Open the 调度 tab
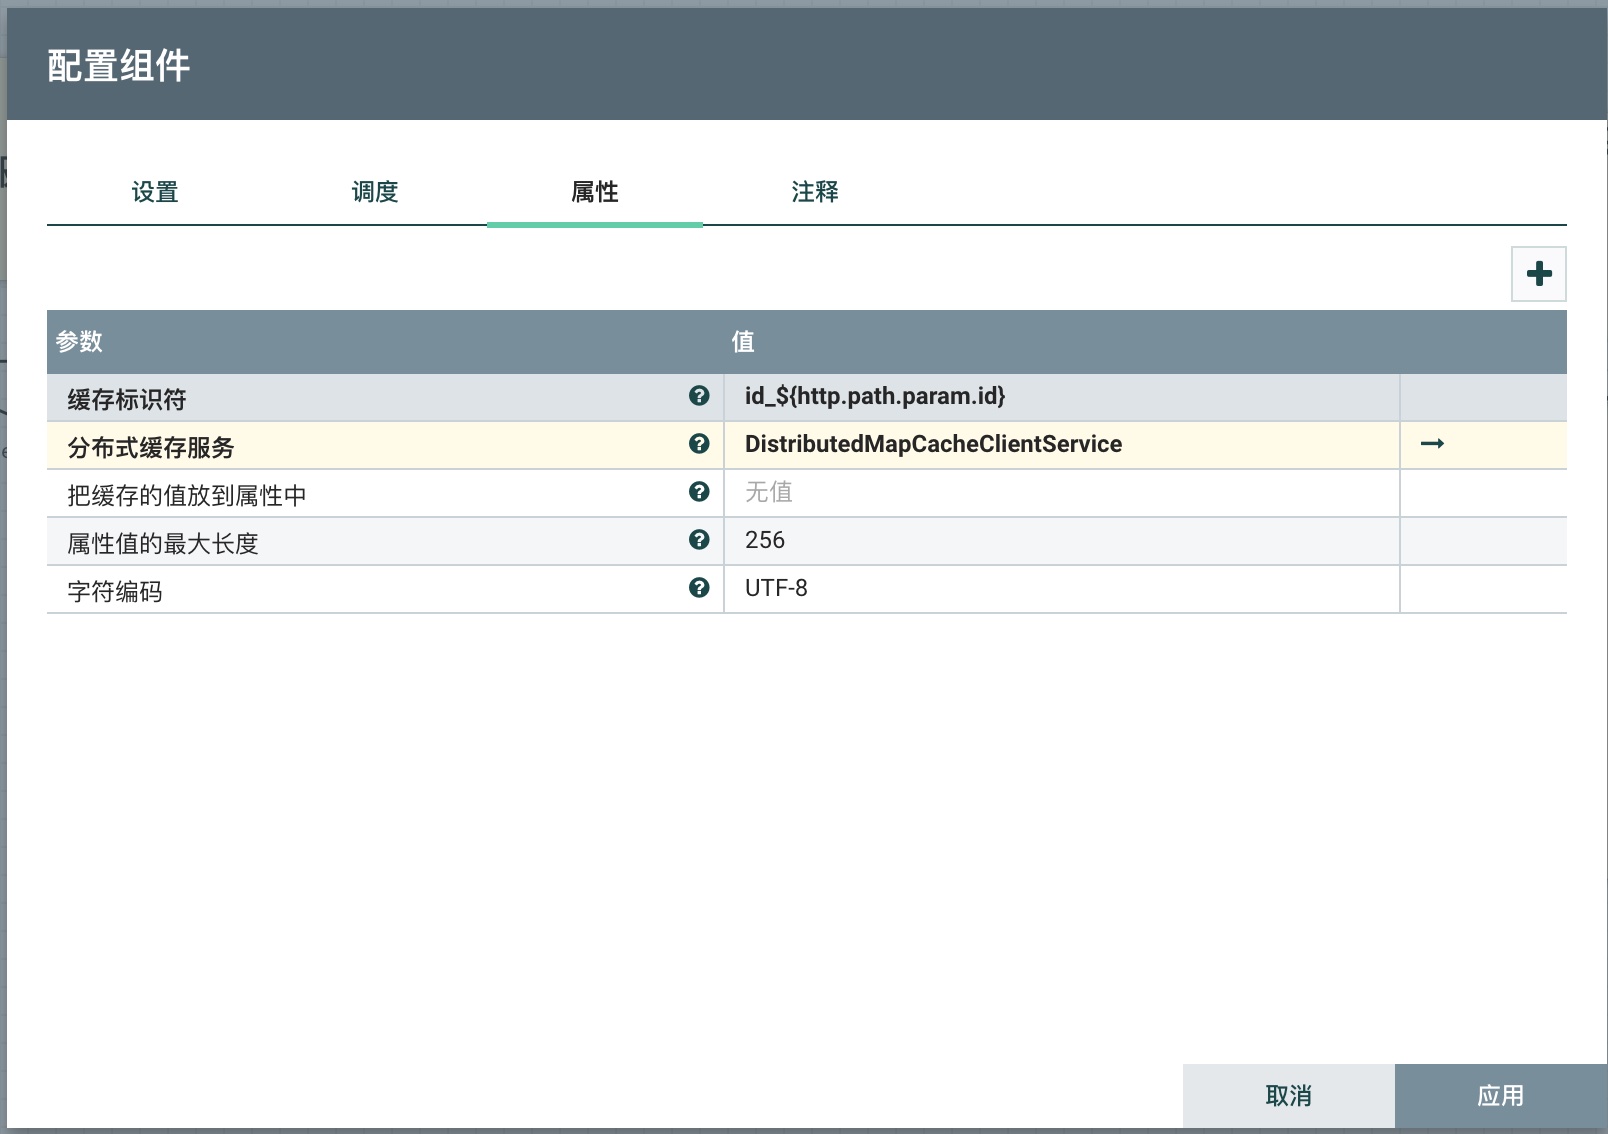The image size is (1608, 1134). 375,192
